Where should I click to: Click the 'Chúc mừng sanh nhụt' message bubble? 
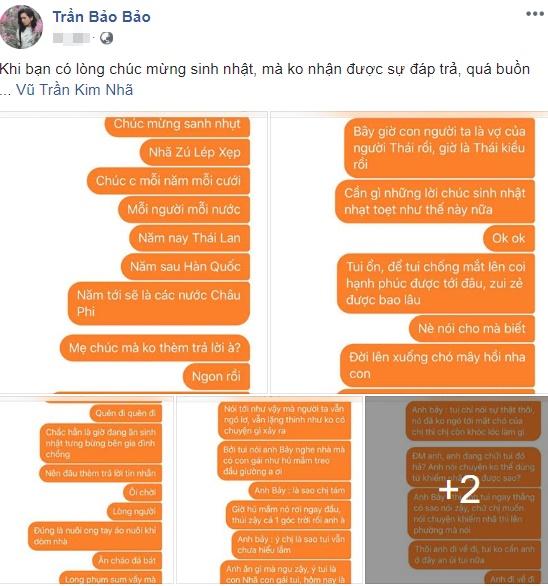pyautogui.click(x=177, y=125)
